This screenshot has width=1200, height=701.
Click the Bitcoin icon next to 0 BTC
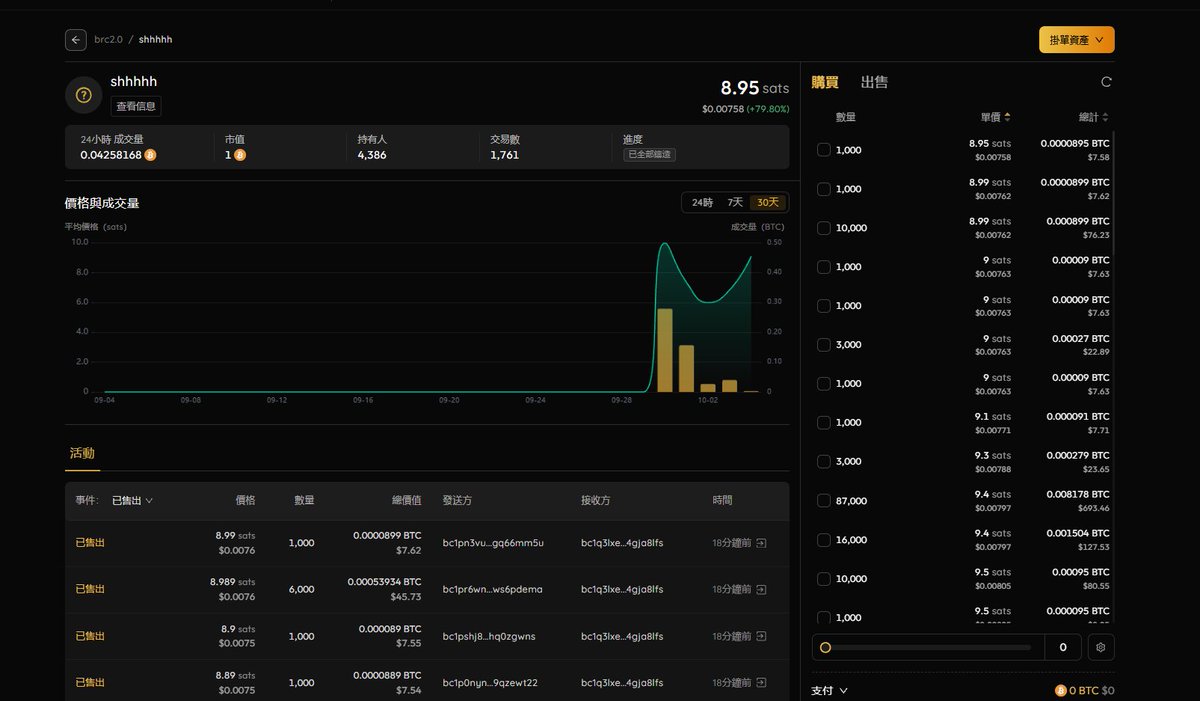1061,690
